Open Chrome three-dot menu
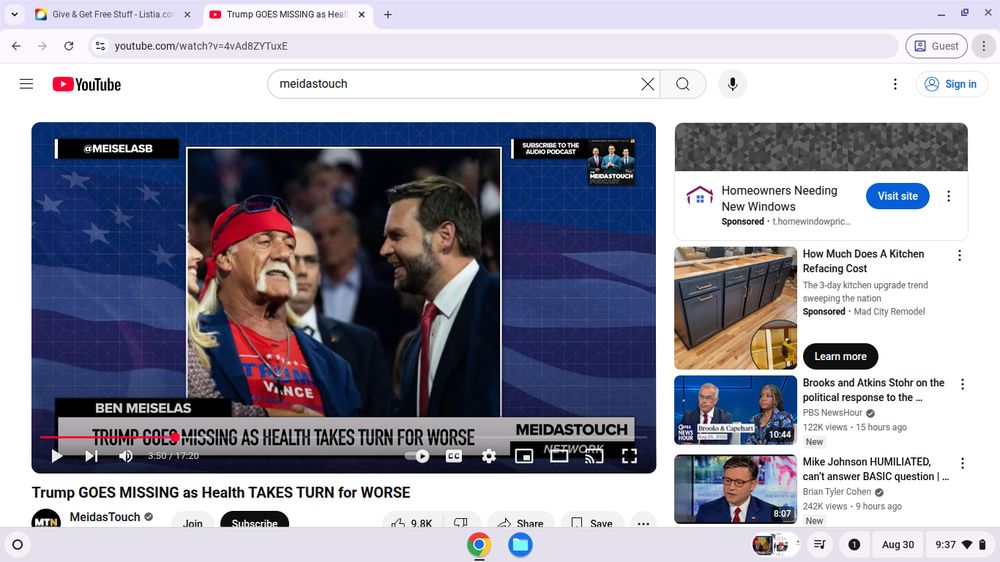The height and width of the screenshot is (562, 1000). pyautogui.click(x=983, y=46)
